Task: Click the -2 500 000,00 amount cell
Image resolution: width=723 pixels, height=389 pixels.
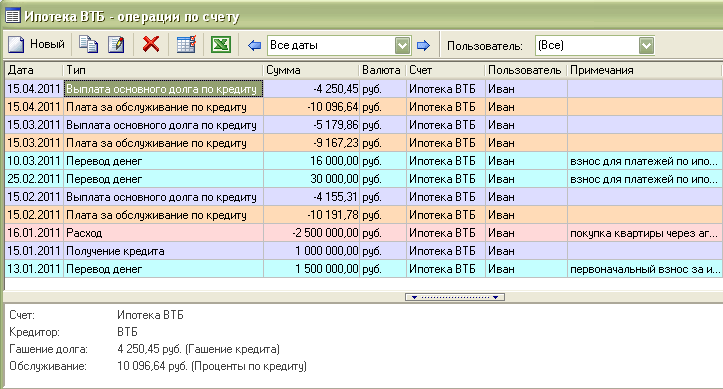Action: 312,233
